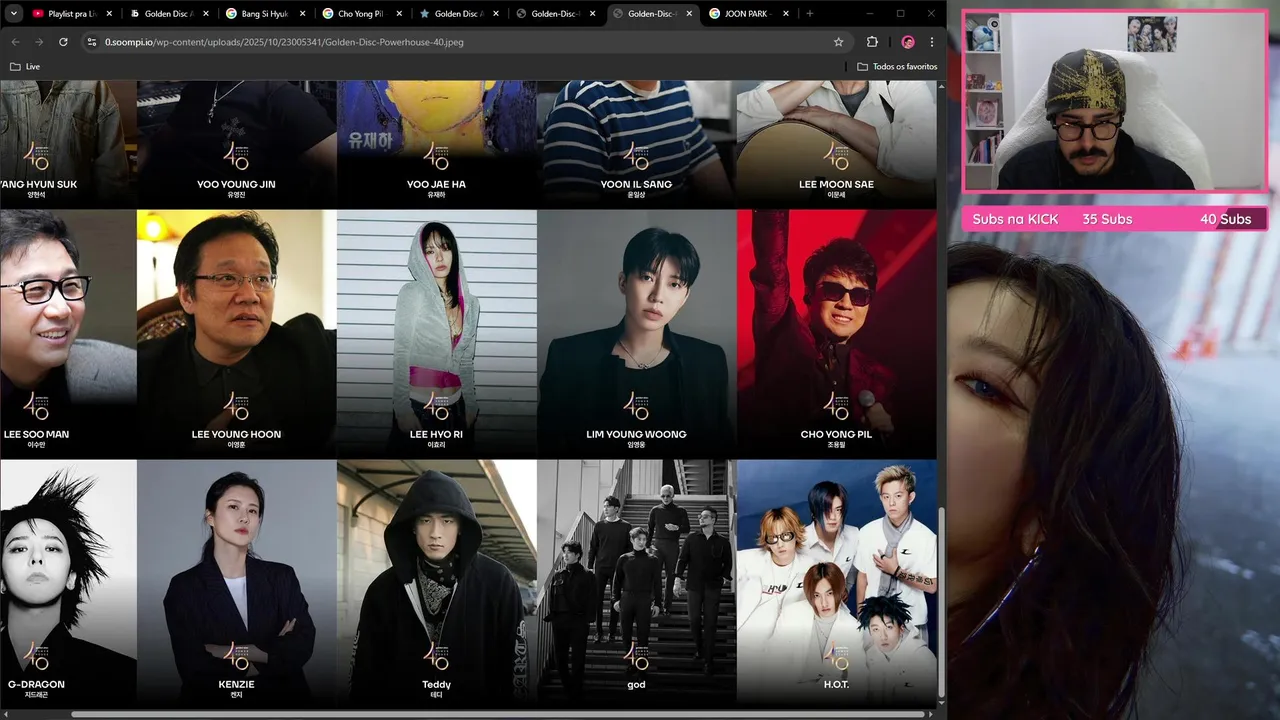
Task: Switch to the JOON PARK tab
Action: tap(749, 14)
